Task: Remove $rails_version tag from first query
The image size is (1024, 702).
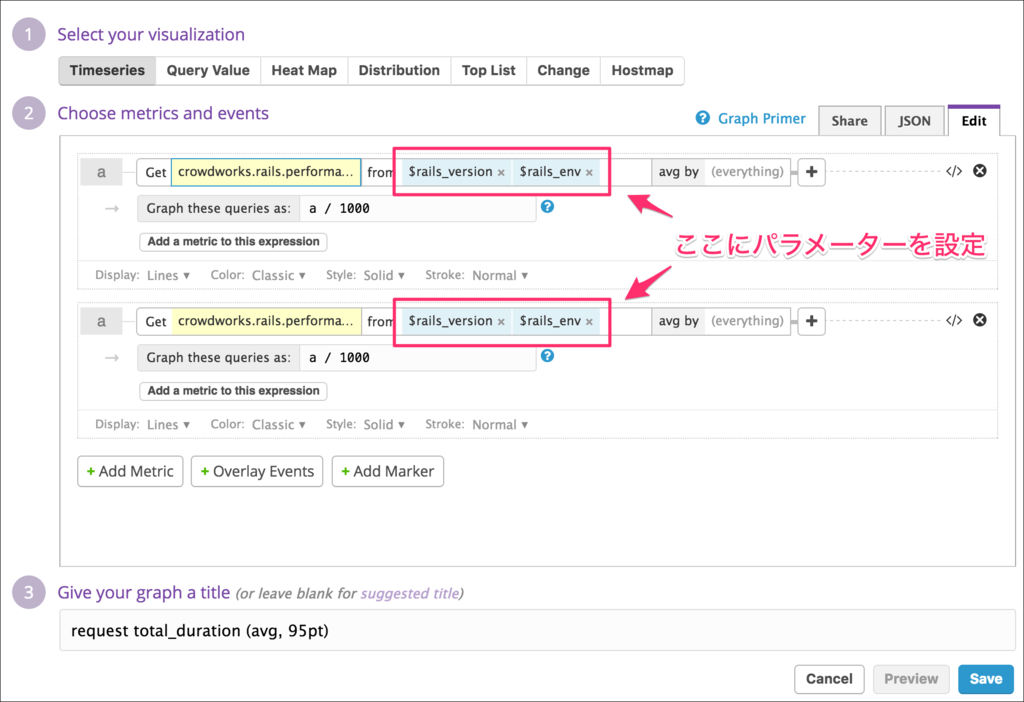Action: pyautogui.click(x=502, y=173)
